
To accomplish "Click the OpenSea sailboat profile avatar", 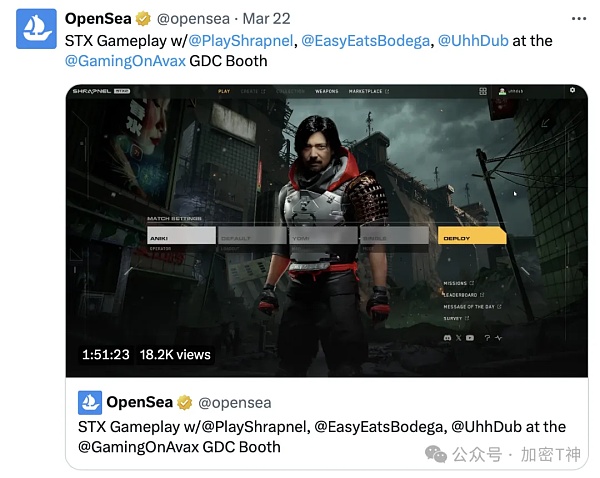I will [36, 29].
